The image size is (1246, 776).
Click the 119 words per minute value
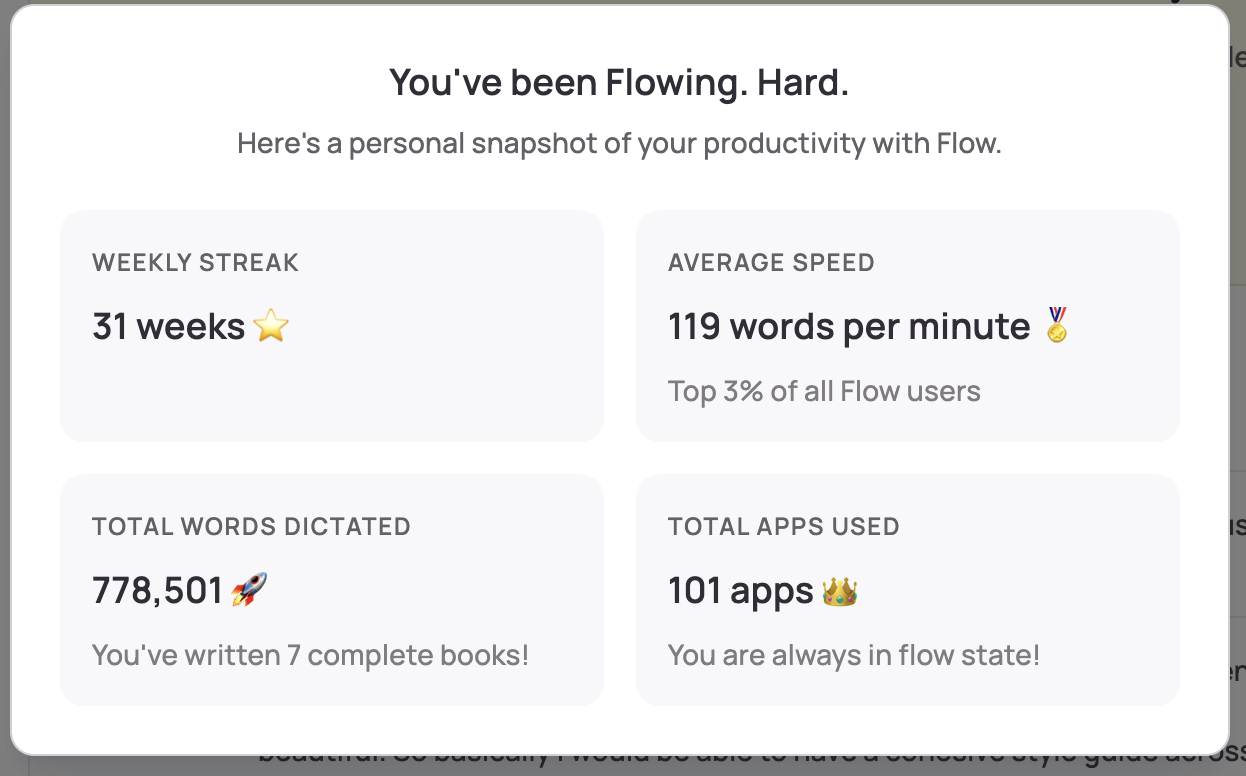[x=847, y=326]
